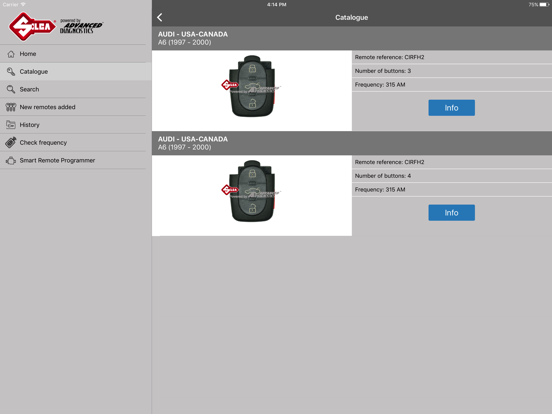This screenshot has height=414, width=552.
Task: Click the Silca Advanced Diagnostics logo
Action: coord(56,26)
